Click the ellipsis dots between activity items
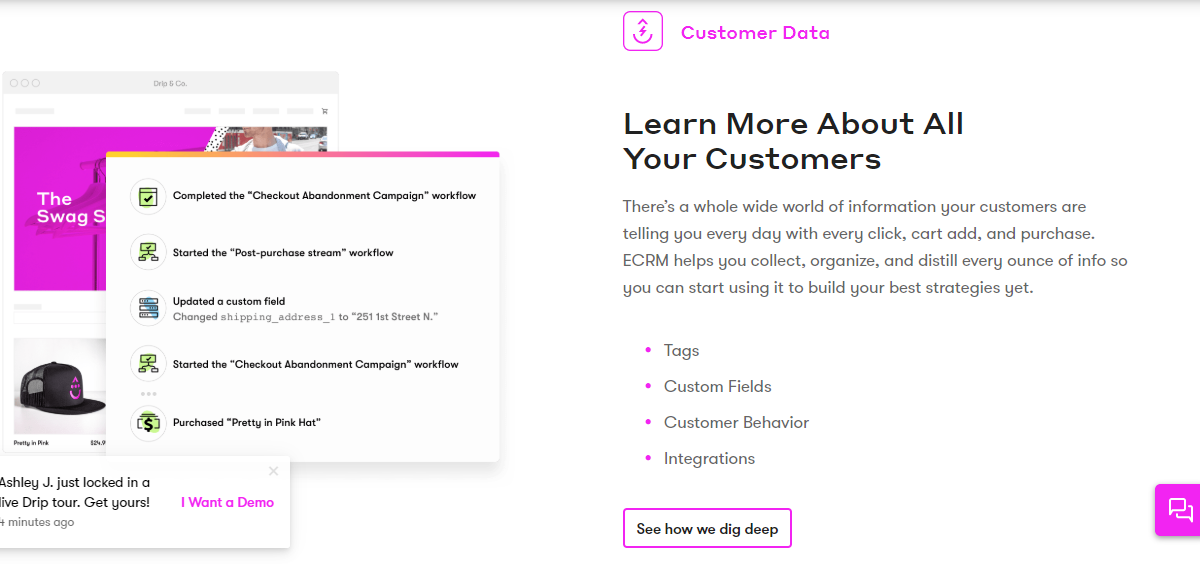Screen dimensions: 1200x564 coord(148,394)
